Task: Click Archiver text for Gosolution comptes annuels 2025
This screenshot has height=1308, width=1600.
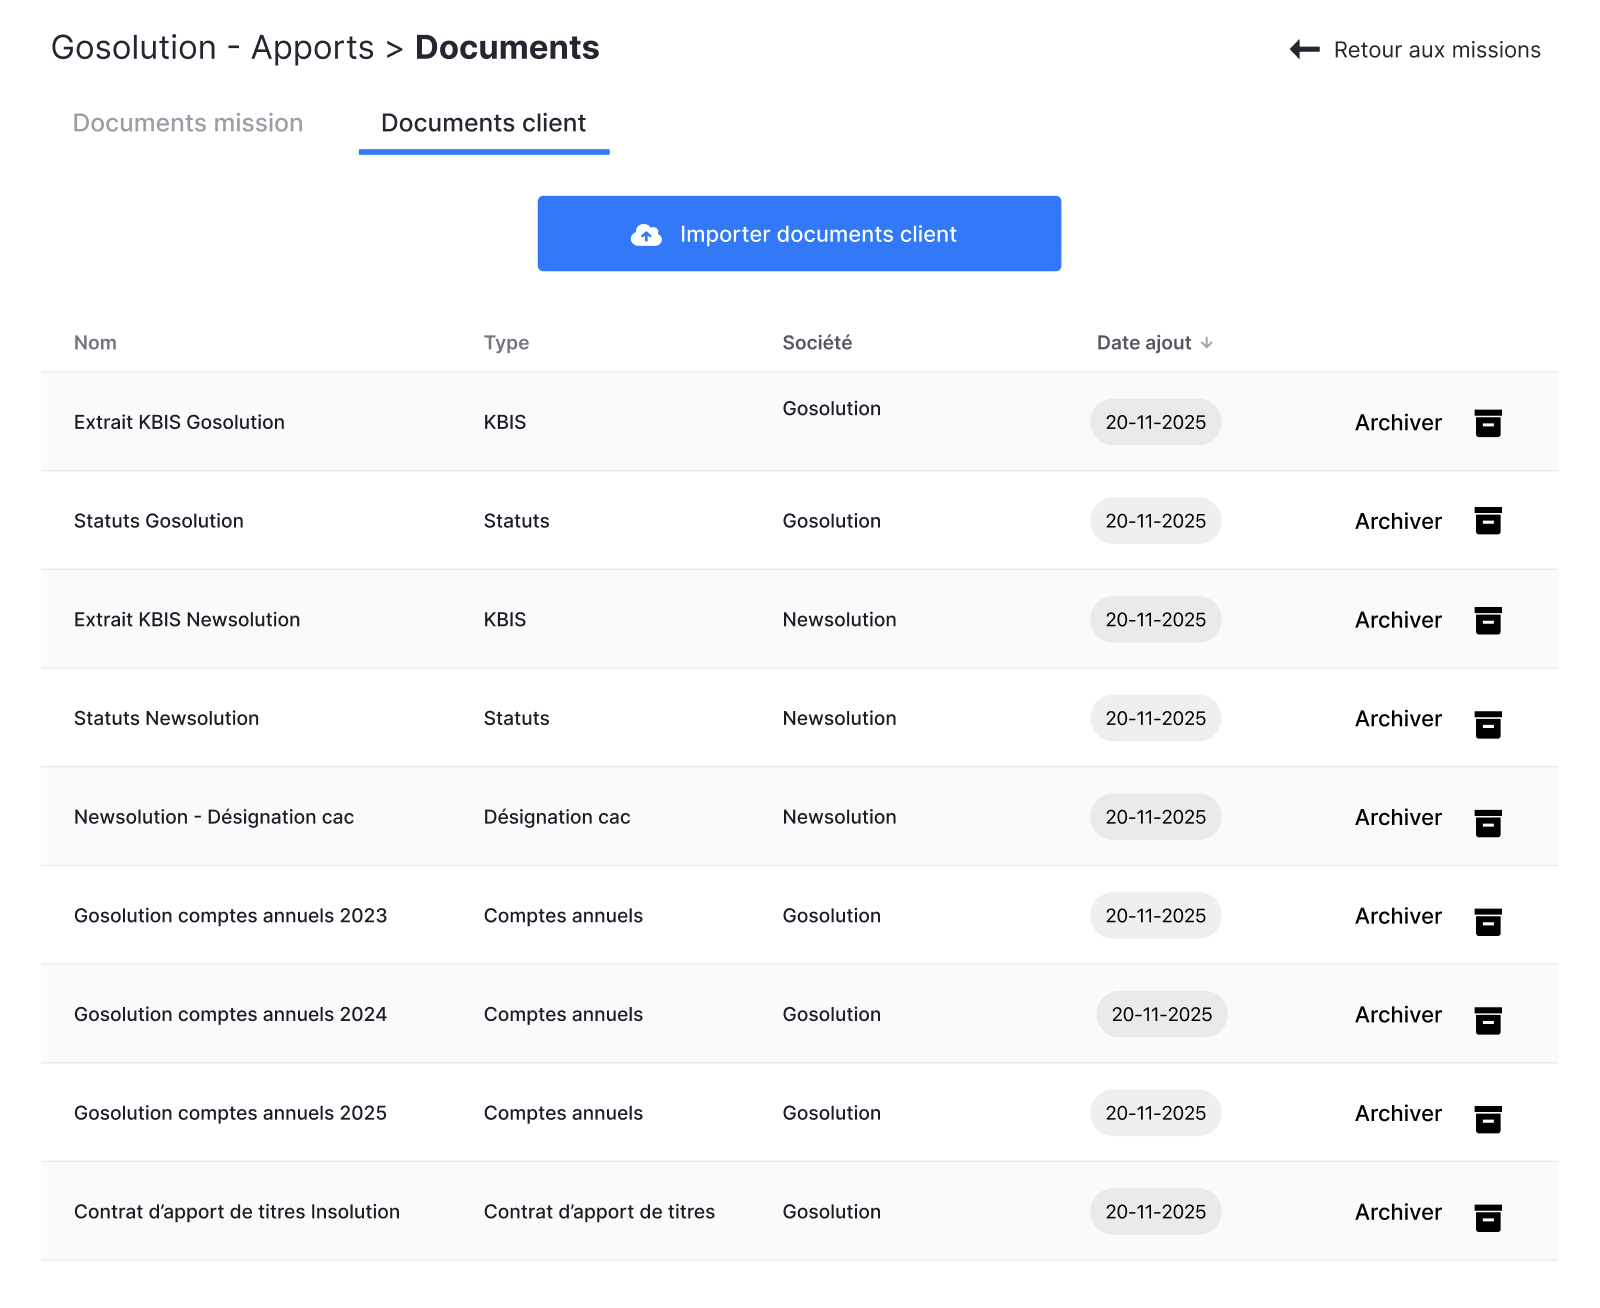Action: pyautogui.click(x=1397, y=1113)
